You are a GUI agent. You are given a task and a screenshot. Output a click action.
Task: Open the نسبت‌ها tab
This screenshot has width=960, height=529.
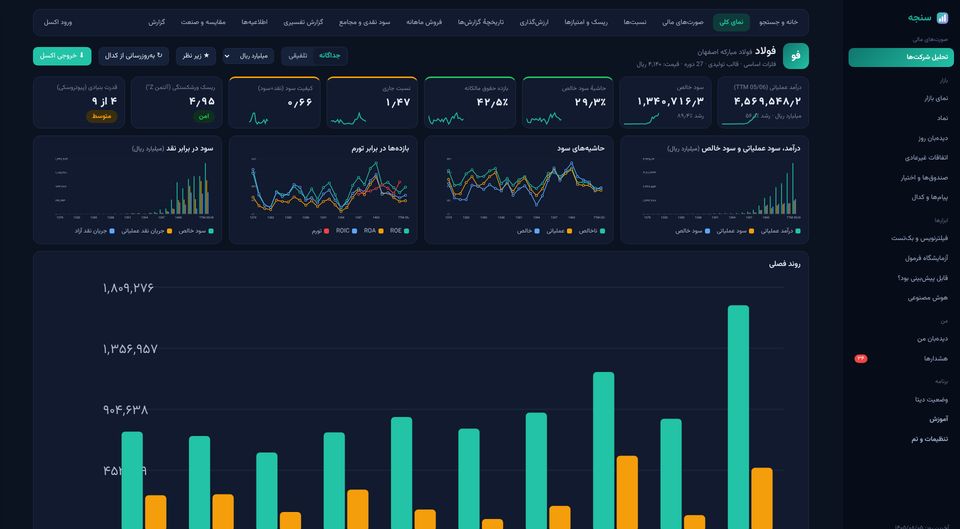pyautogui.click(x=635, y=22)
